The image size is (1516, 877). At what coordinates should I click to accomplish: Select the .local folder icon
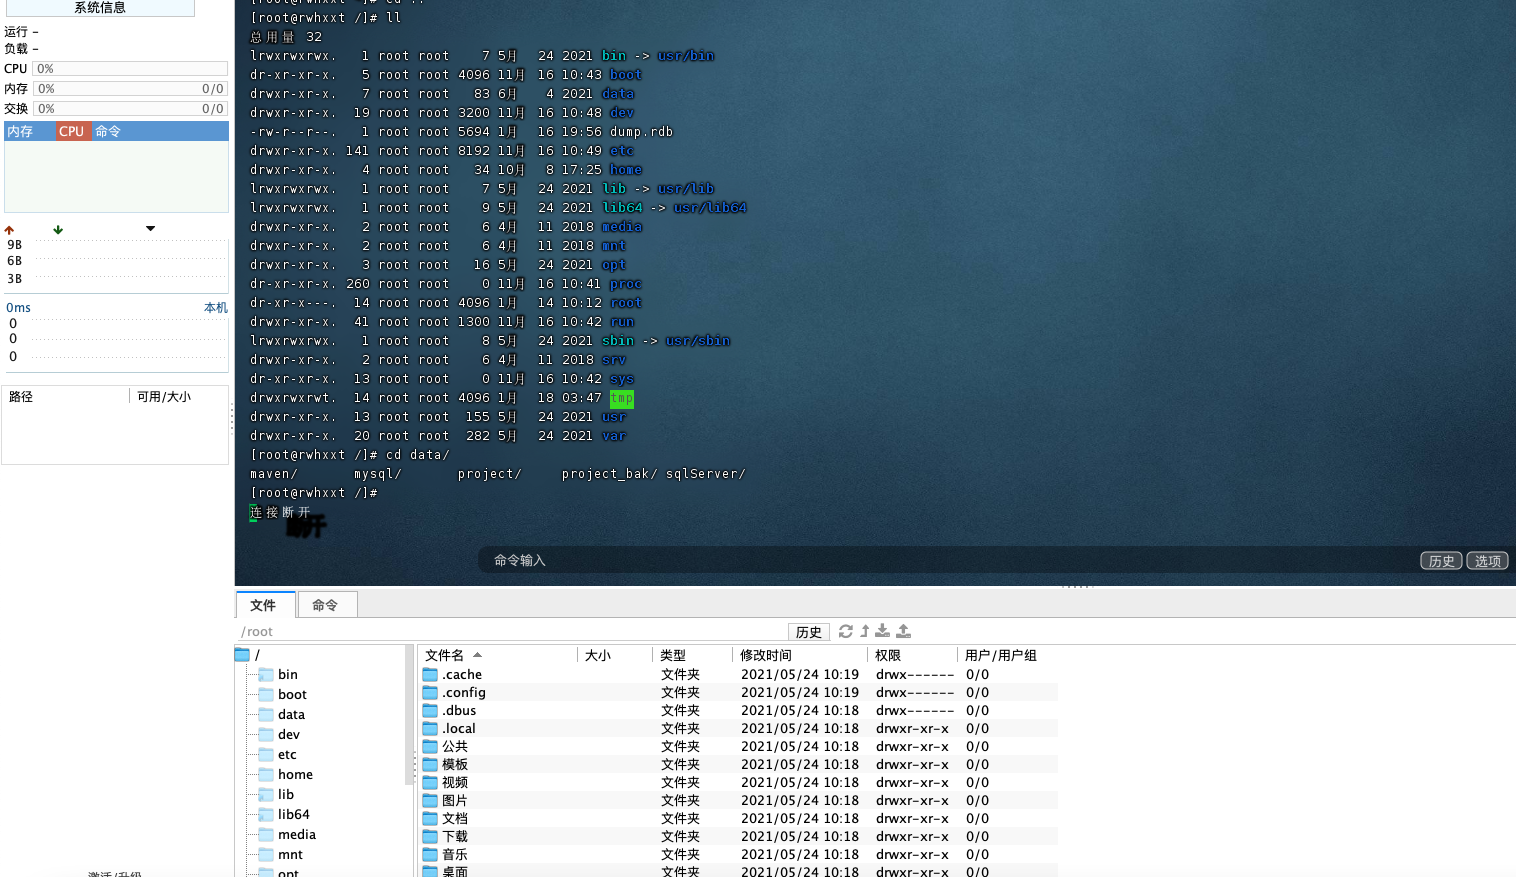pos(430,729)
